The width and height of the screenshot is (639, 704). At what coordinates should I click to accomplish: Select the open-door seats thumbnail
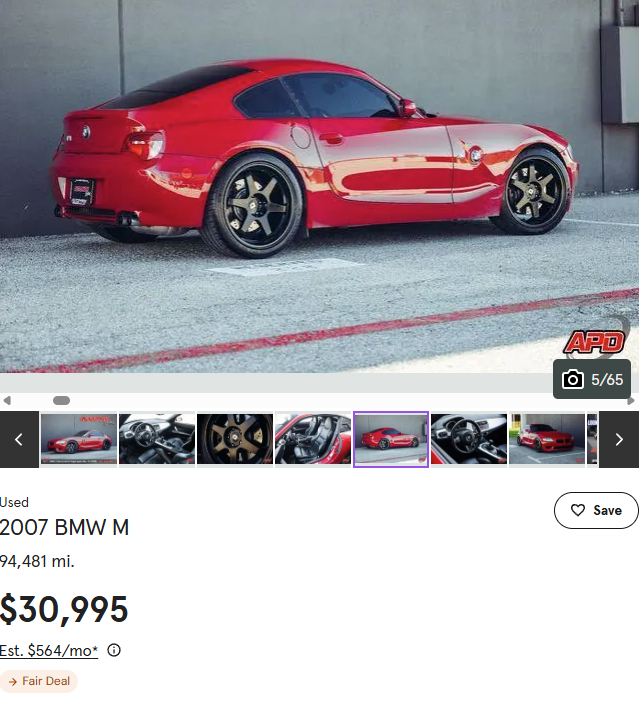(x=313, y=439)
